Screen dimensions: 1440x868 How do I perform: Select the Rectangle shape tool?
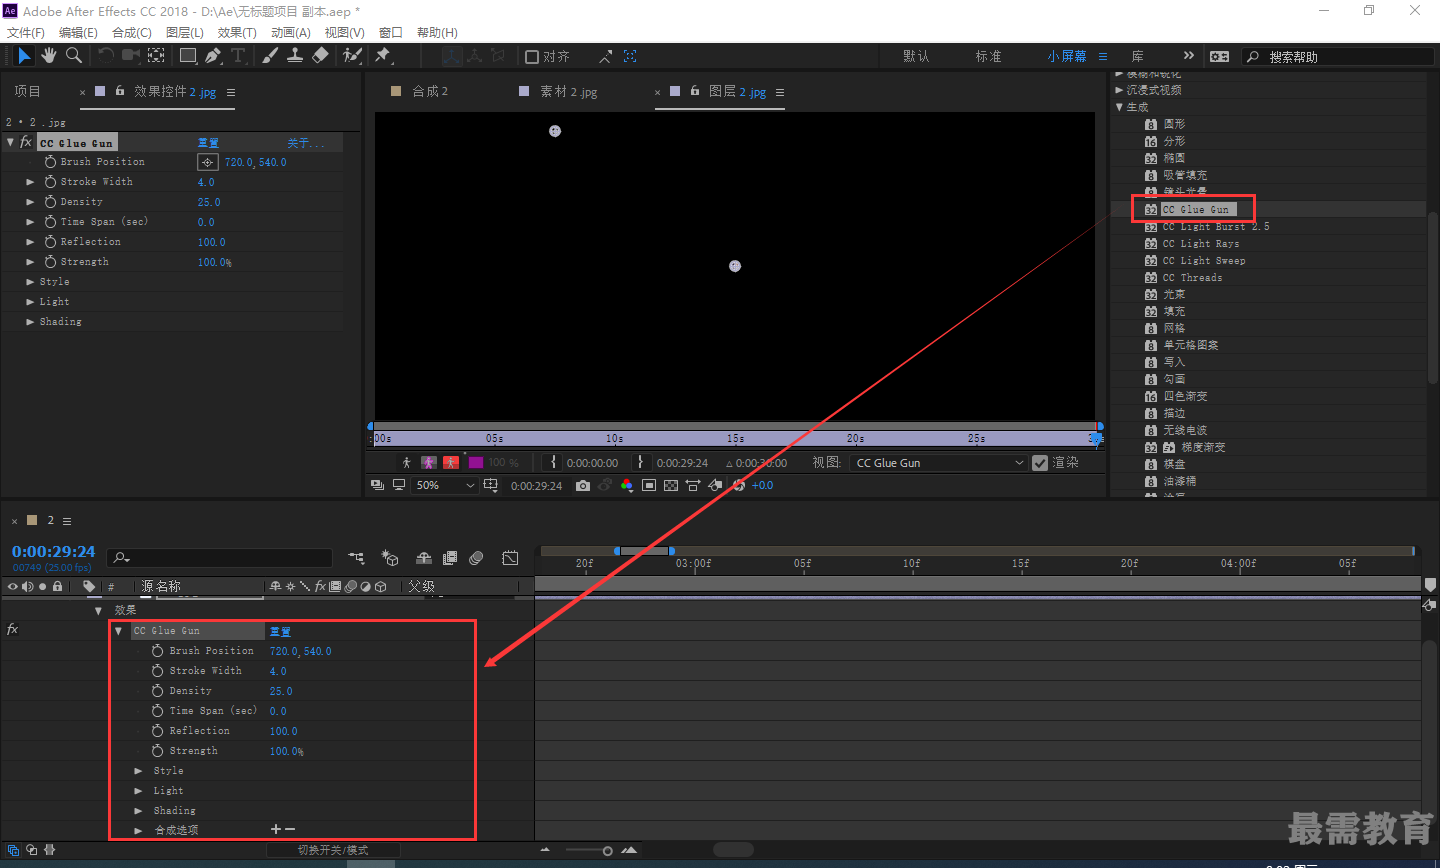point(188,56)
